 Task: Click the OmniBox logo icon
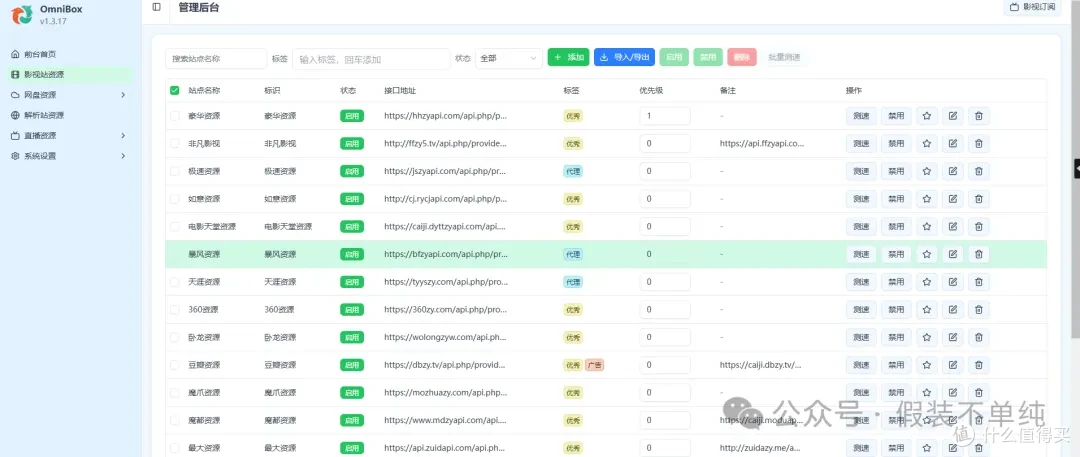click(x=22, y=14)
